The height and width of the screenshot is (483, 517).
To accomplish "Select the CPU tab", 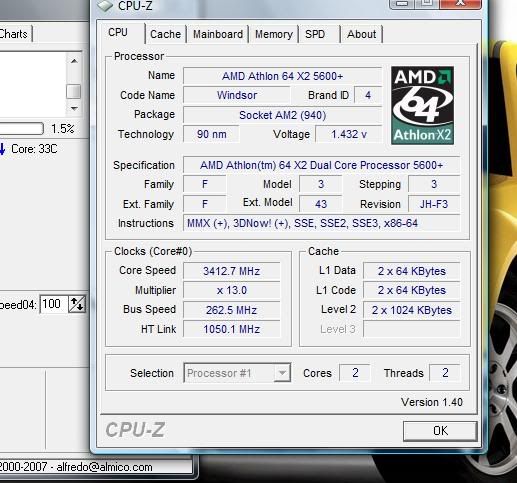I will click(118, 32).
